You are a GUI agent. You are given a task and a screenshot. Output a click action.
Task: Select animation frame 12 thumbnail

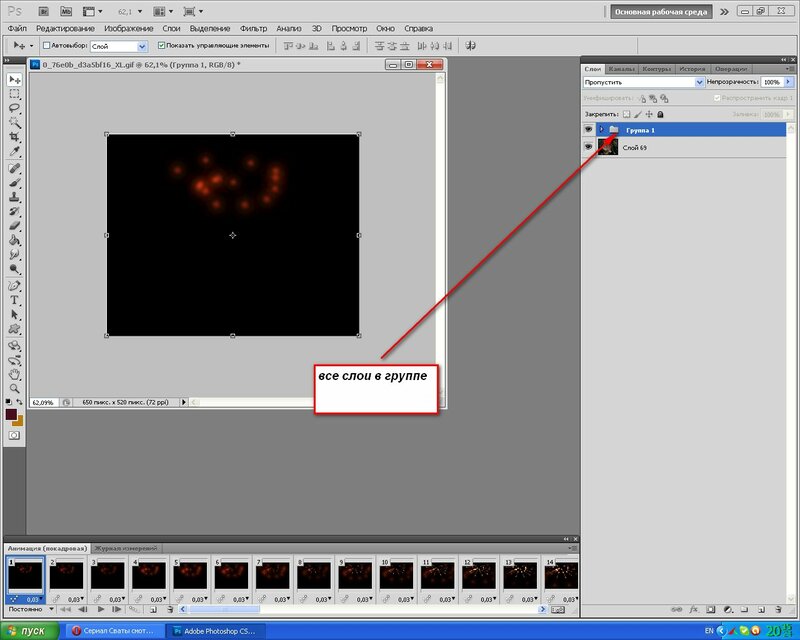tap(479, 576)
